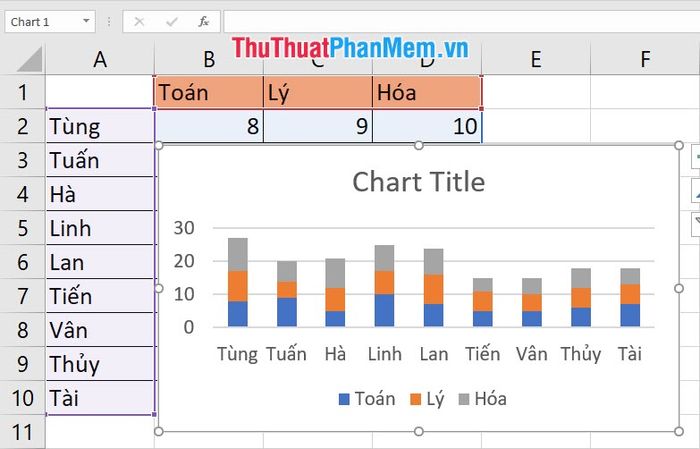The width and height of the screenshot is (700, 449).
Task: Click the Tài axis label in chart
Action: (x=630, y=354)
